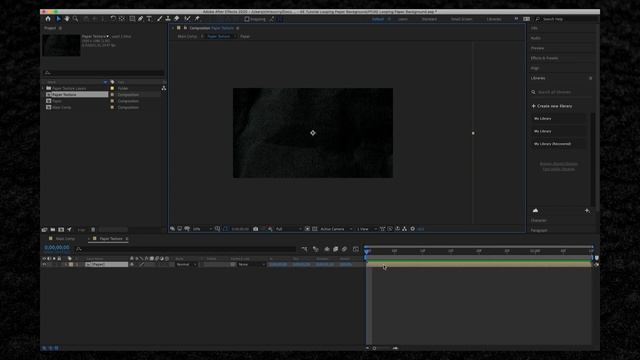The width and height of the screenshot is (640, 360).
Task: Toggle transparency grid in viewer footer
Action: (315, 229)
